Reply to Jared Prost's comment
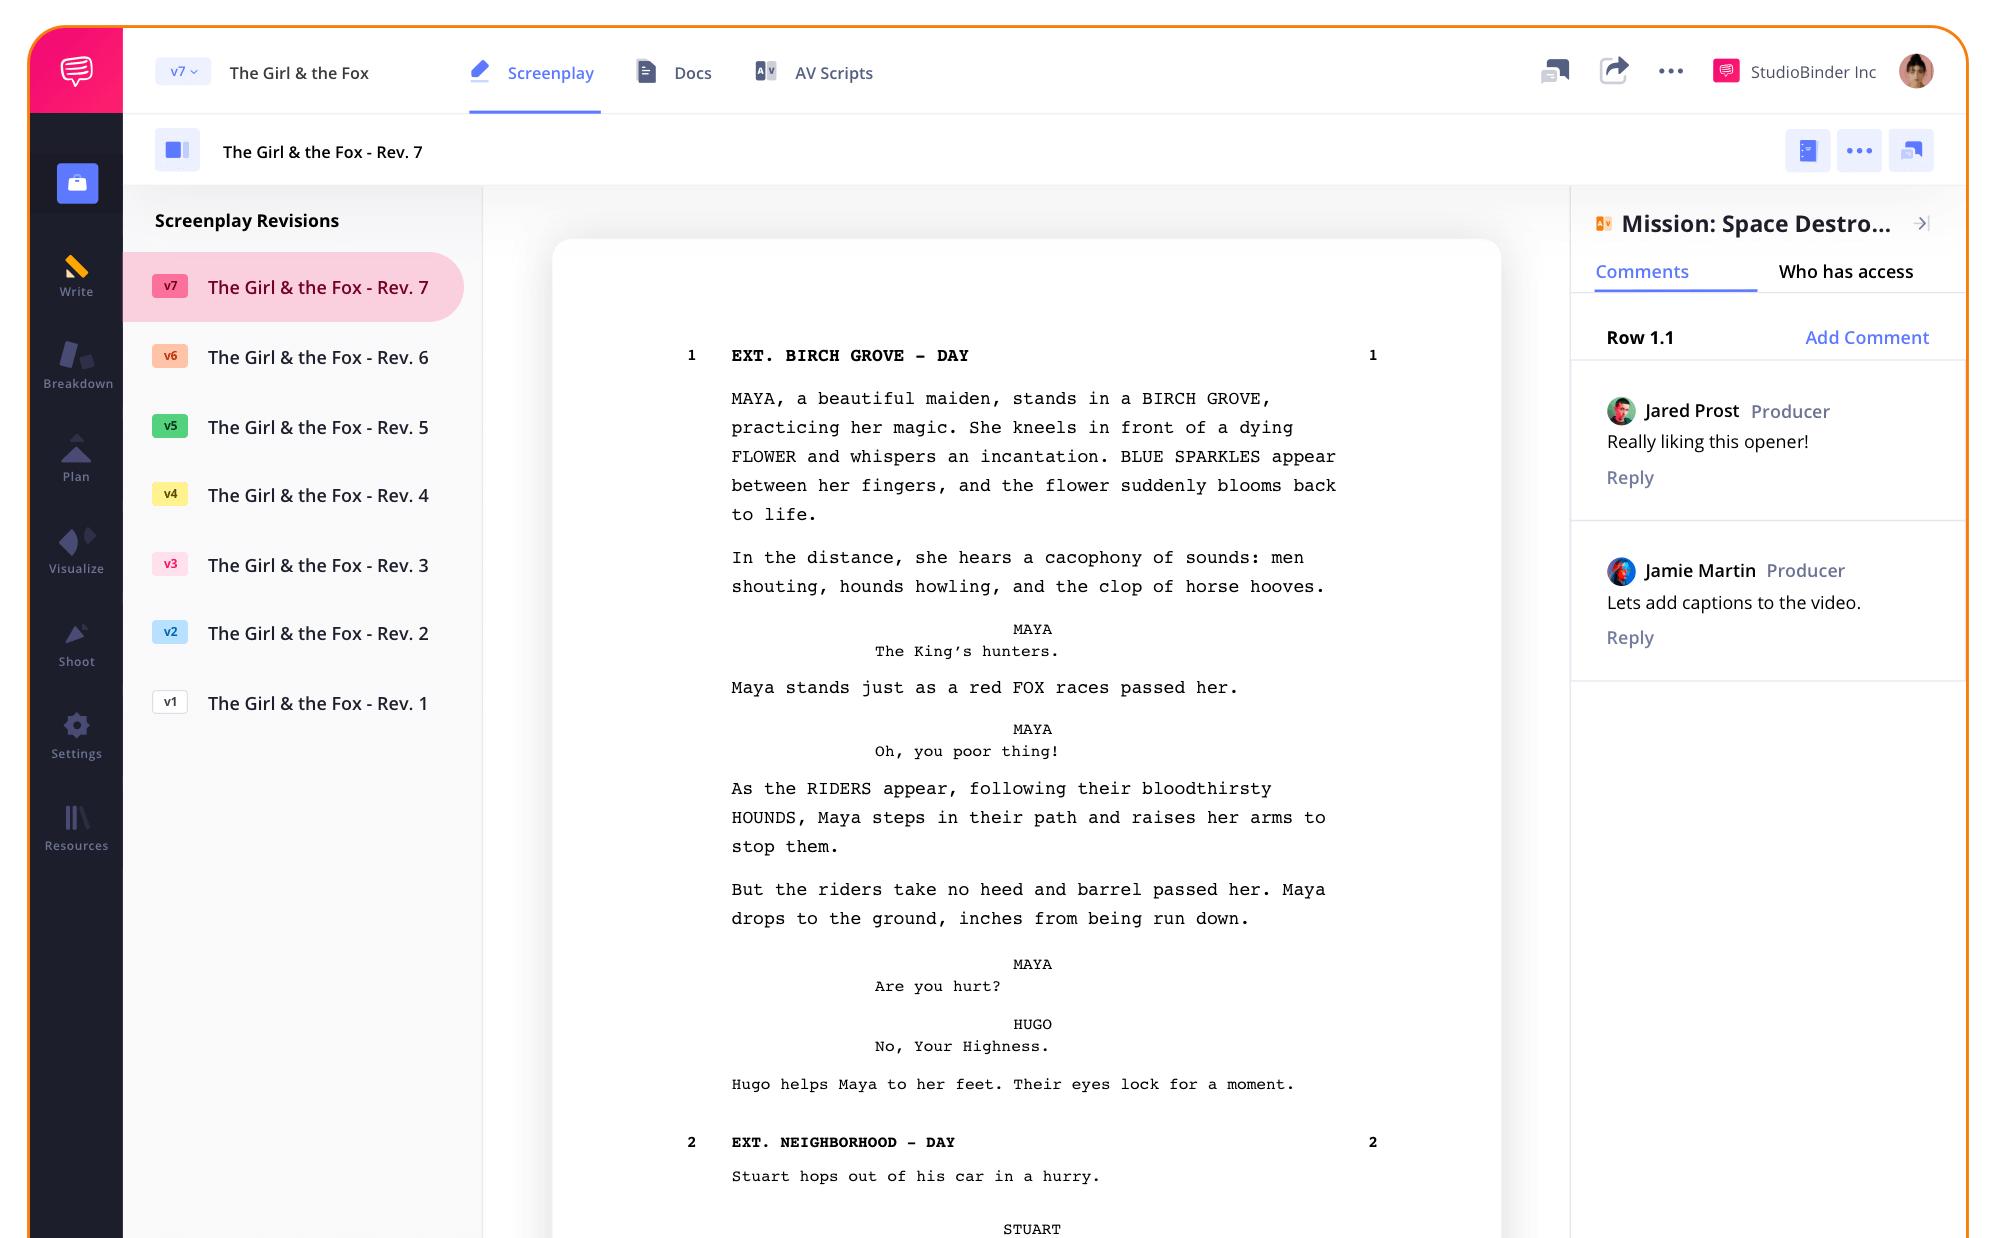 pos(1629,477)
